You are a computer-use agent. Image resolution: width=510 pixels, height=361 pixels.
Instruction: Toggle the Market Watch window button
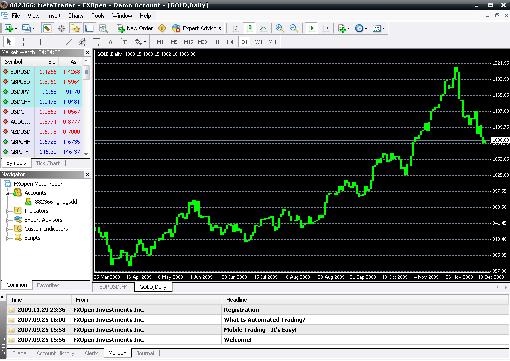(x=47, y=28)
